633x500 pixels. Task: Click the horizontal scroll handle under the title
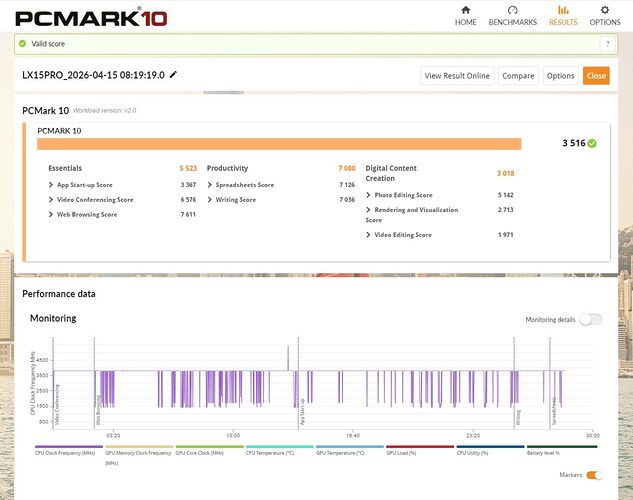point(223,92)
